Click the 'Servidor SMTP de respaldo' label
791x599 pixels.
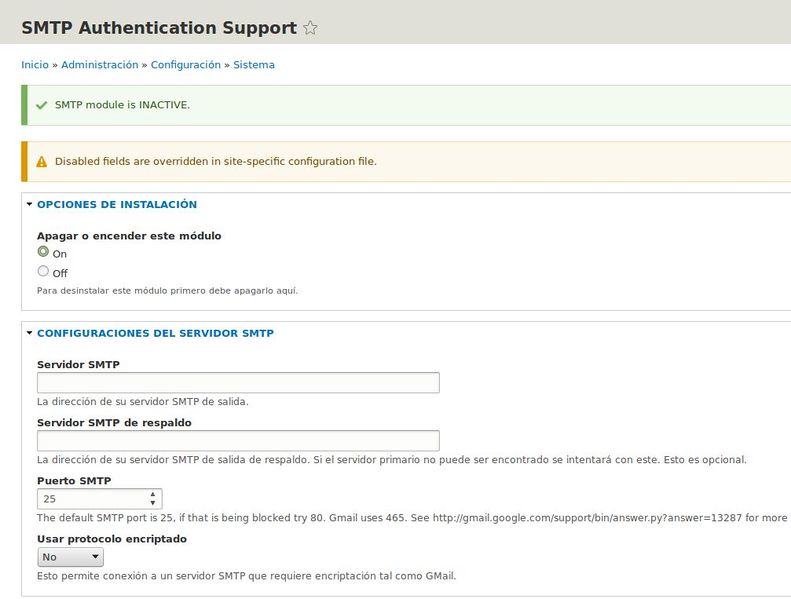pos(115,422)
